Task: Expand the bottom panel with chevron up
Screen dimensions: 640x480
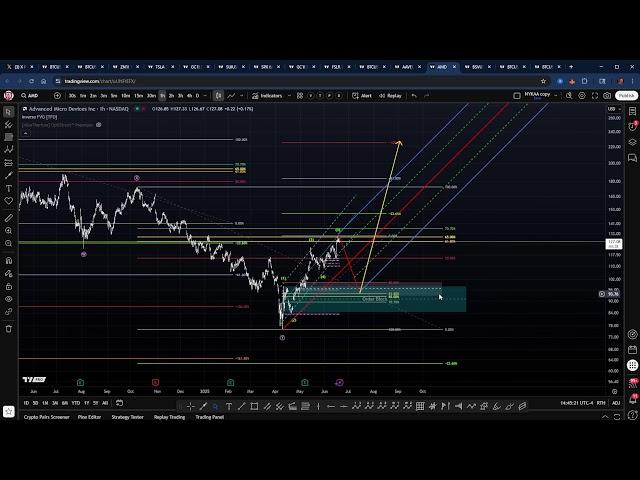Action: coord(605,417)
